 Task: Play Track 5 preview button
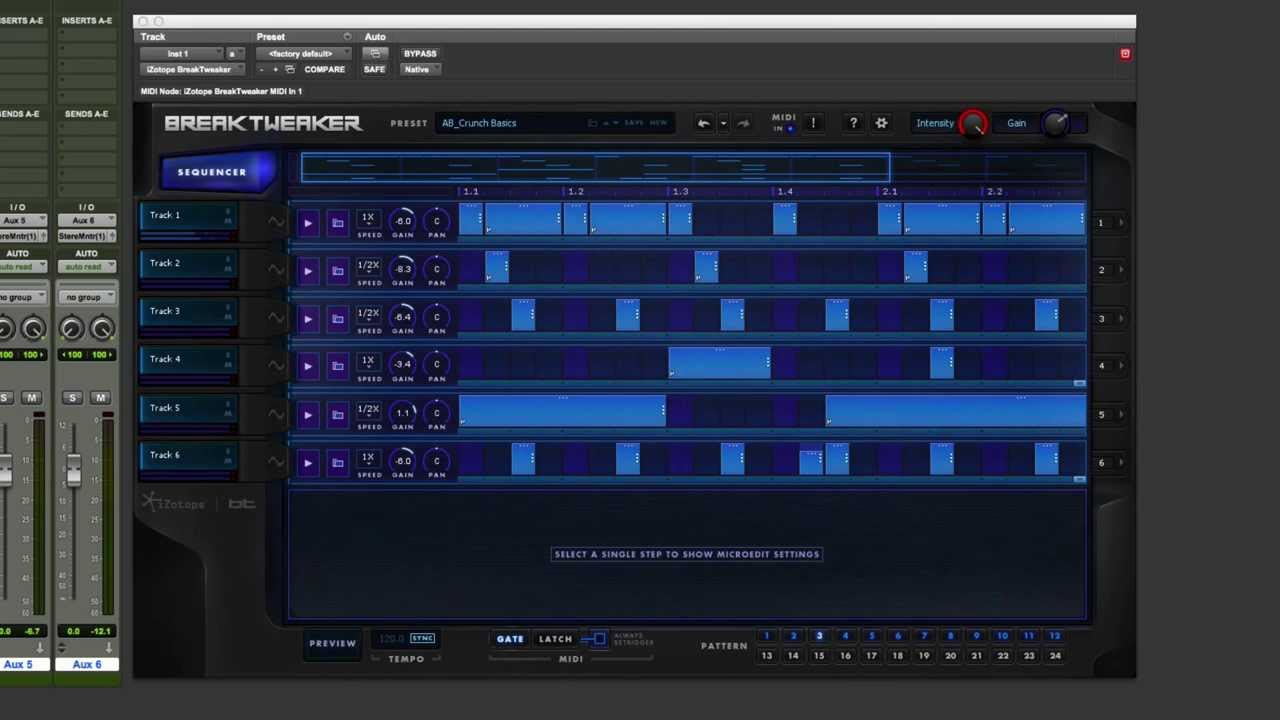tap(308, 414)
